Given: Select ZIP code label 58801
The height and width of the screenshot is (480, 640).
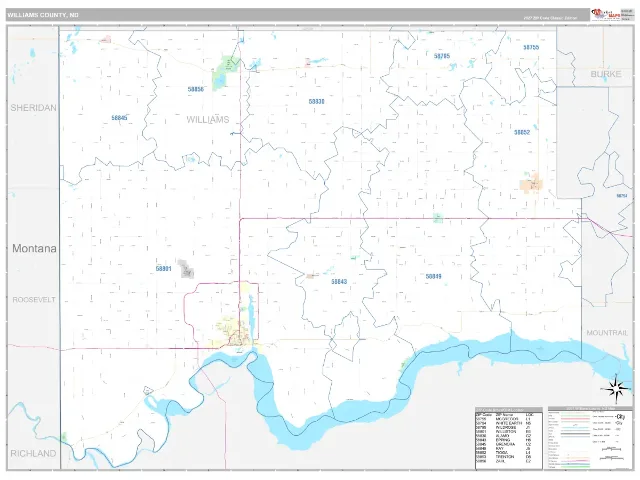Looking at the screenshot, I should click(164, 269).
